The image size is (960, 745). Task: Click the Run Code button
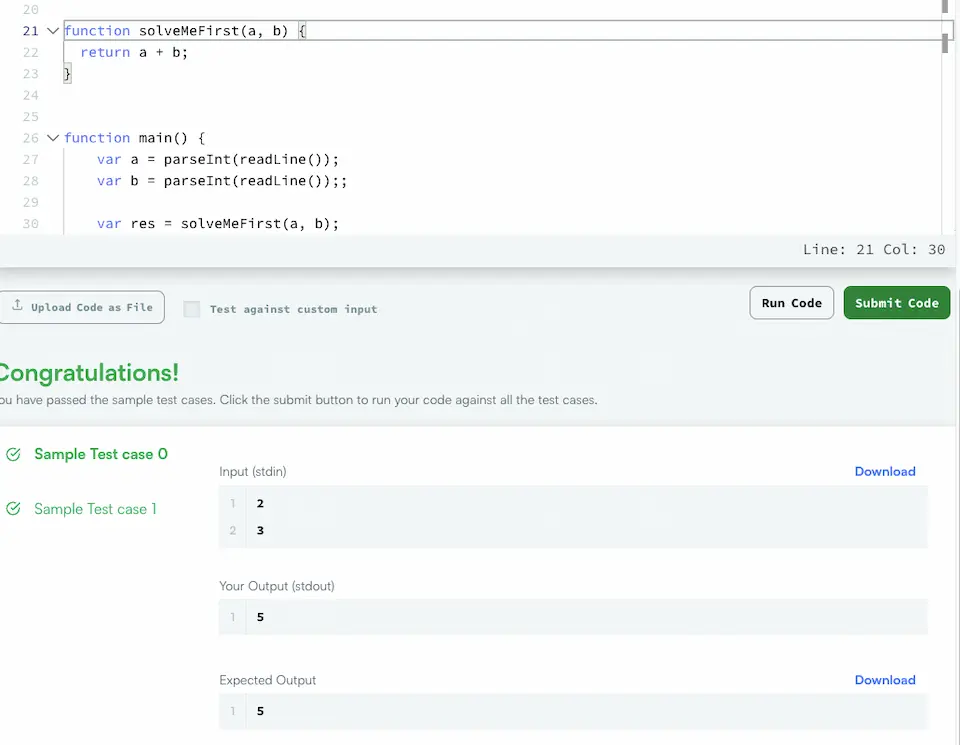pos(792,303)
